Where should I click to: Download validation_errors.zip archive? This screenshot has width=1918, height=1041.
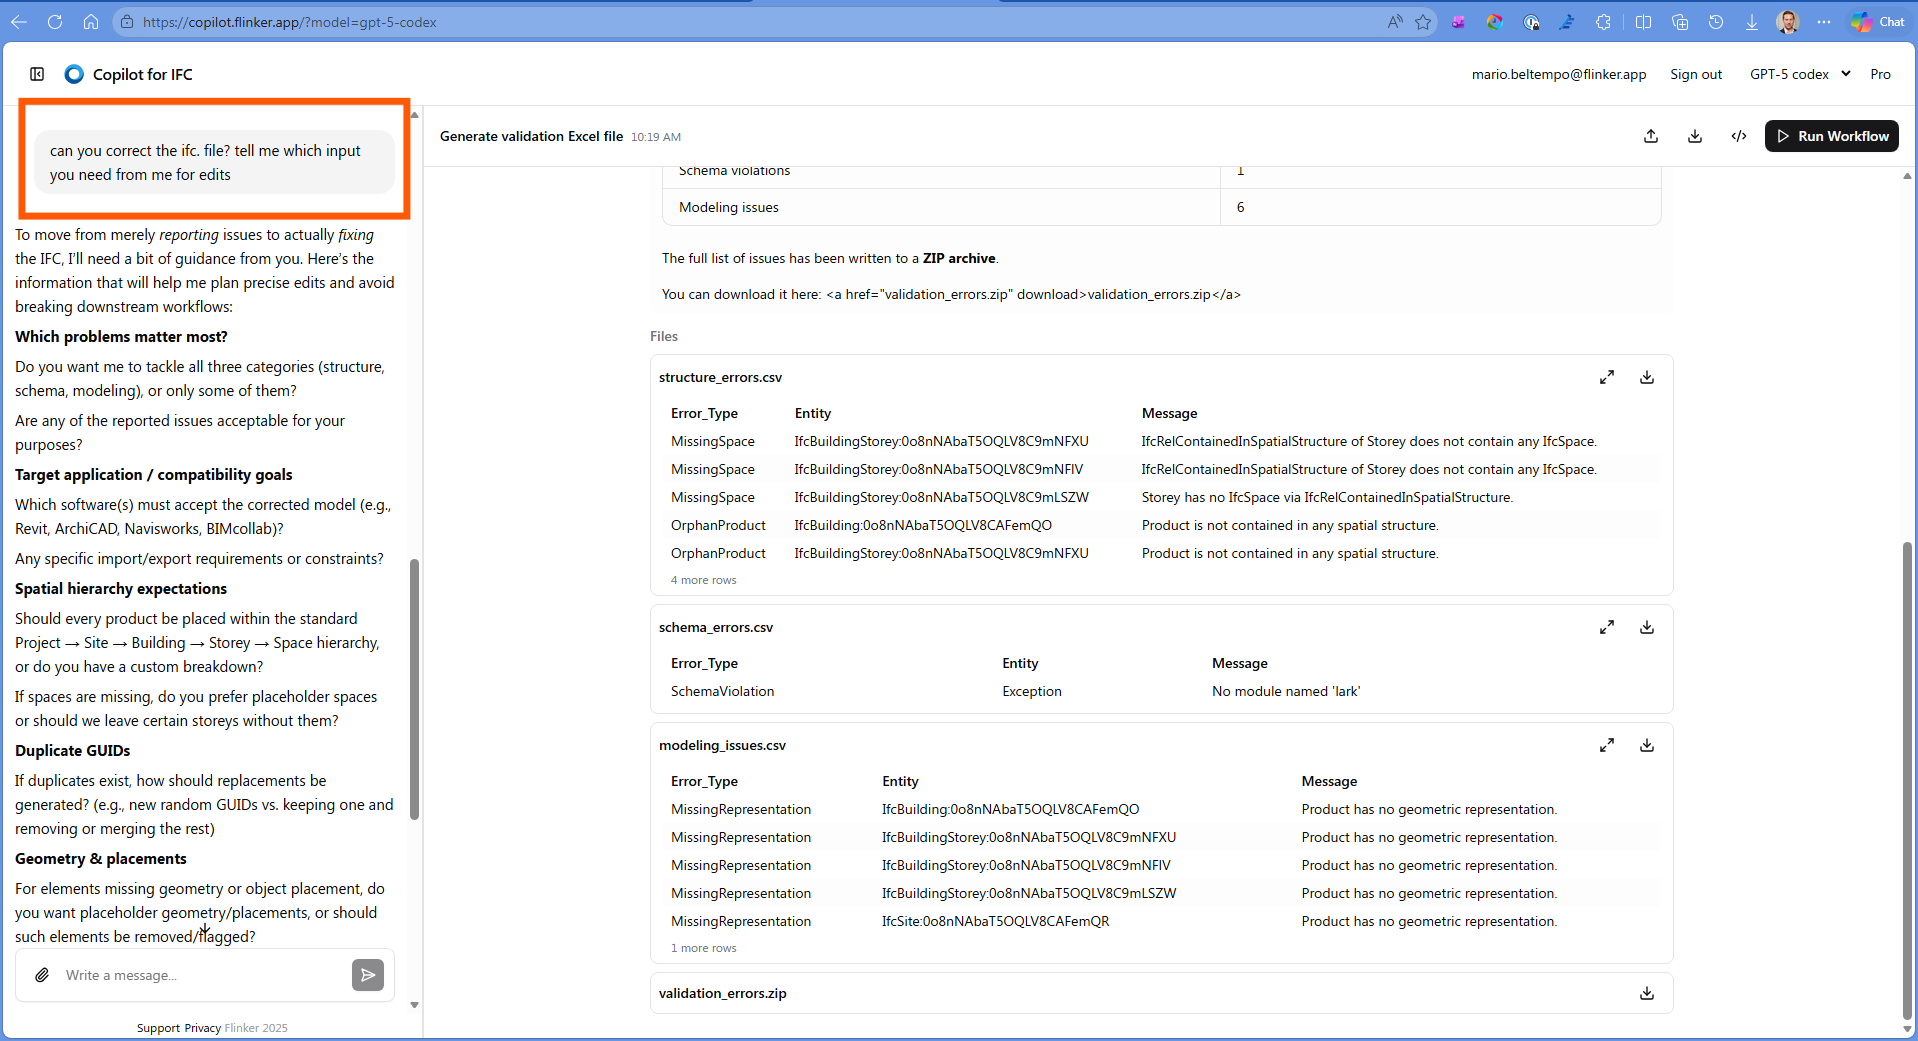click(1647, 993)
